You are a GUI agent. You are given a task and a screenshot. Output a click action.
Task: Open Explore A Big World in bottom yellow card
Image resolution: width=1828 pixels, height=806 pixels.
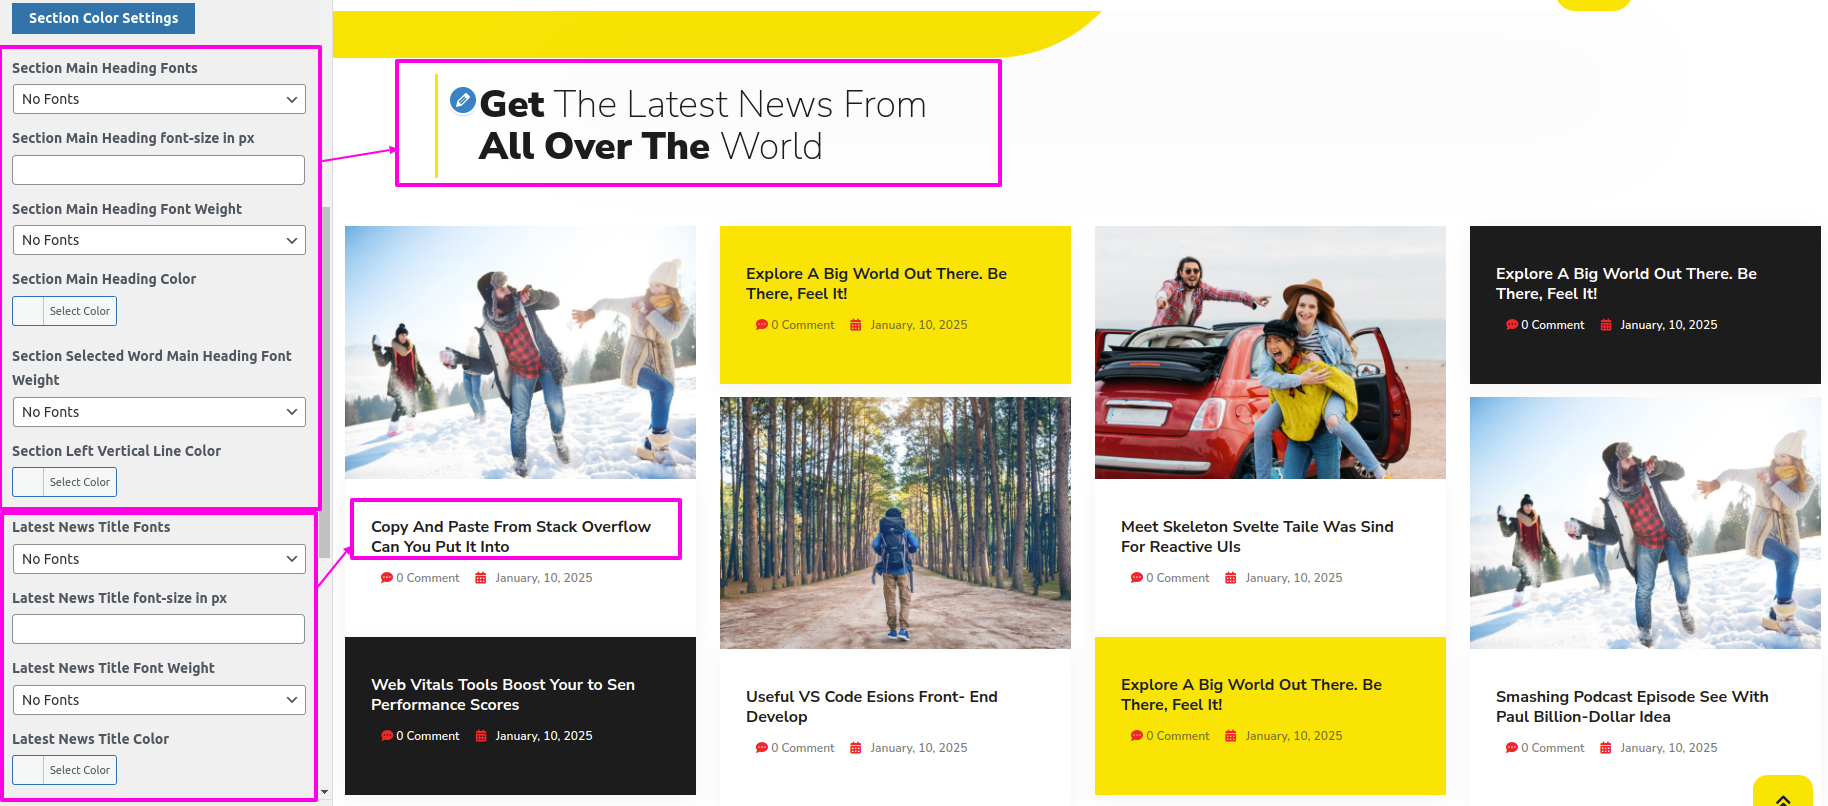pyautogui.click(x=1251, y=694)
